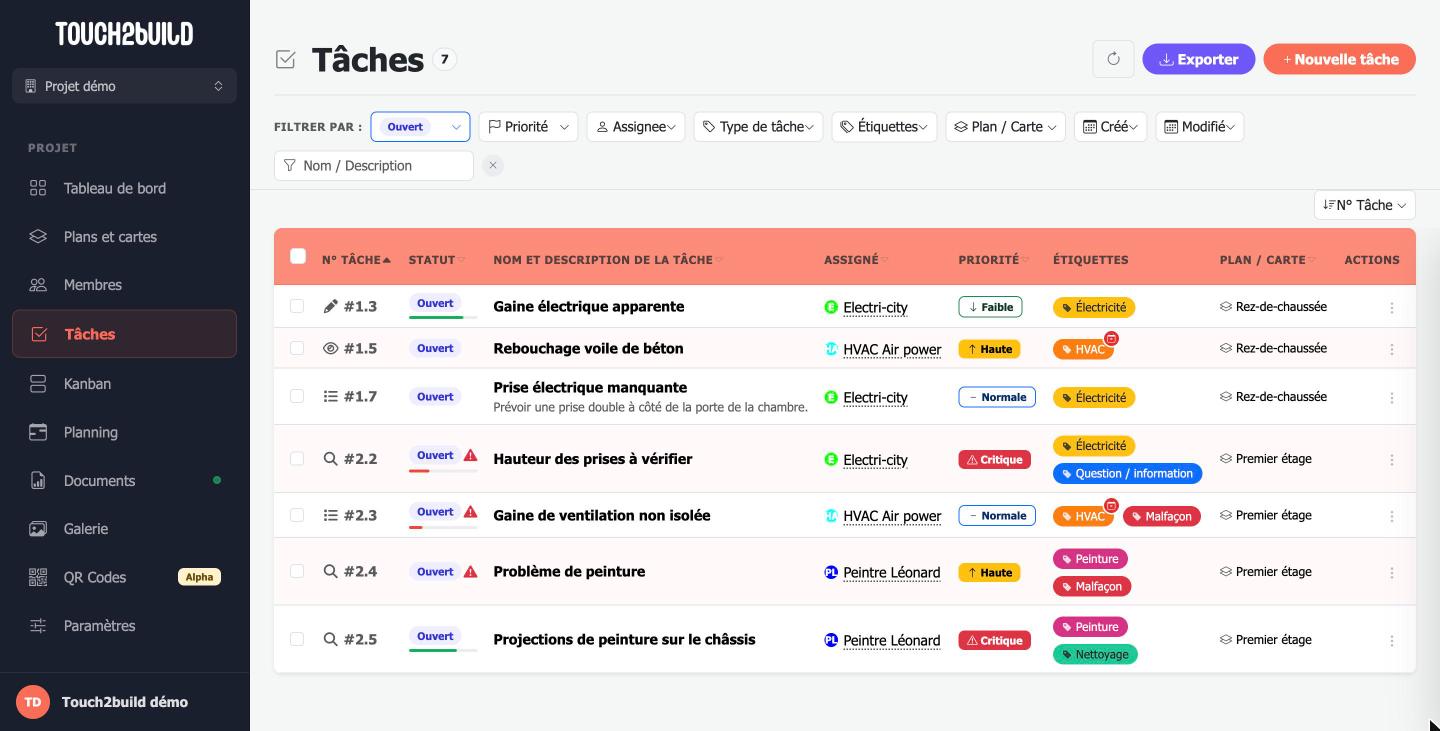Open Kanban from the sidebar
Screen dimensions: 1440x731
(124, 384)
